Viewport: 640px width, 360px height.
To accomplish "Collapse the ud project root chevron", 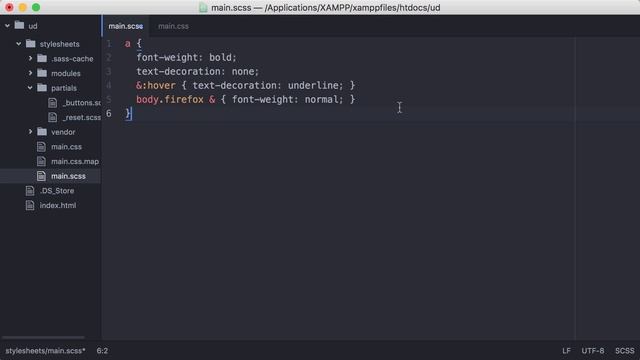I will click(x=7, y=26).
